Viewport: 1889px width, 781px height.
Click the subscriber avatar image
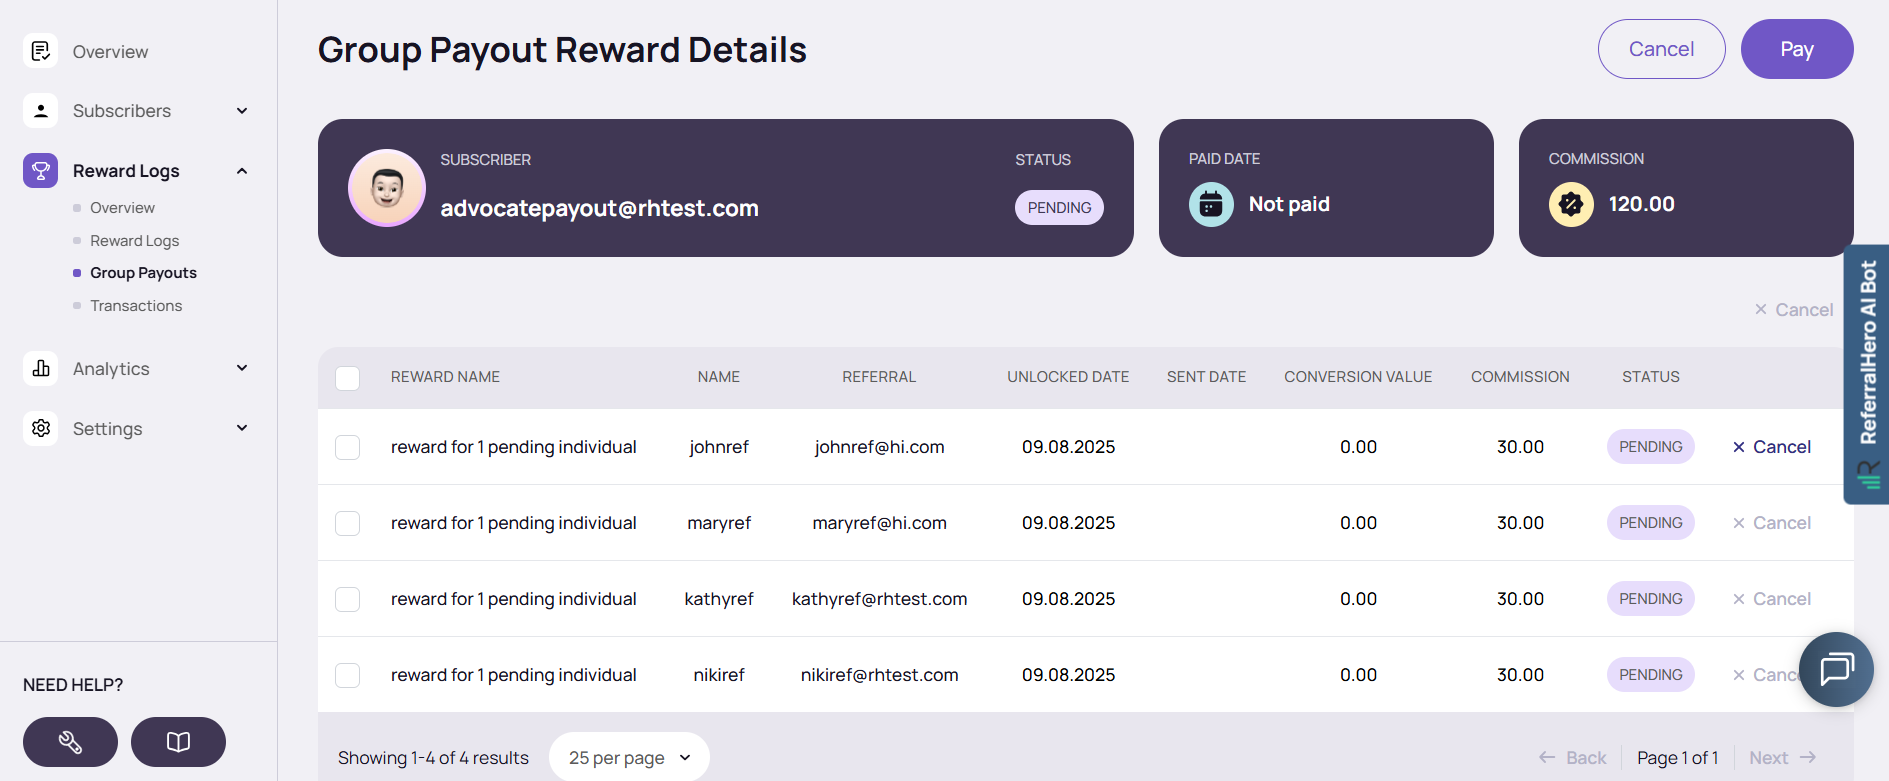click(387, 188)
